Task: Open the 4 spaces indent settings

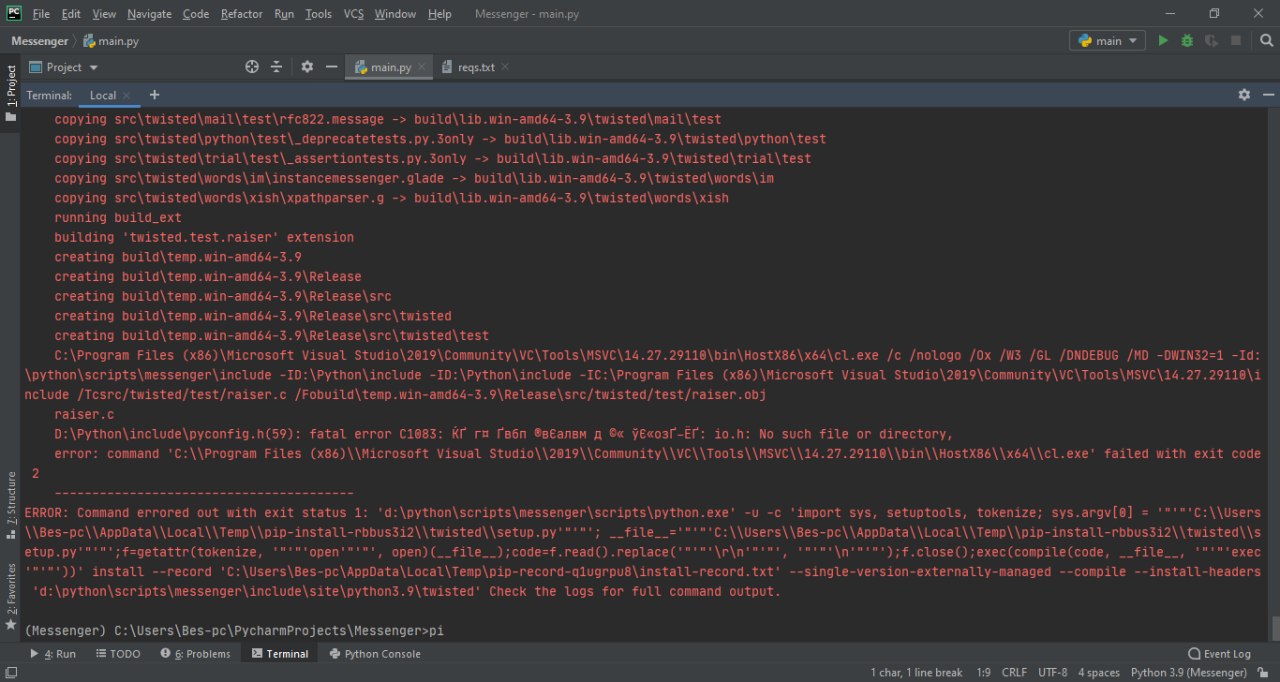Action: click(x=1098, y=673)
